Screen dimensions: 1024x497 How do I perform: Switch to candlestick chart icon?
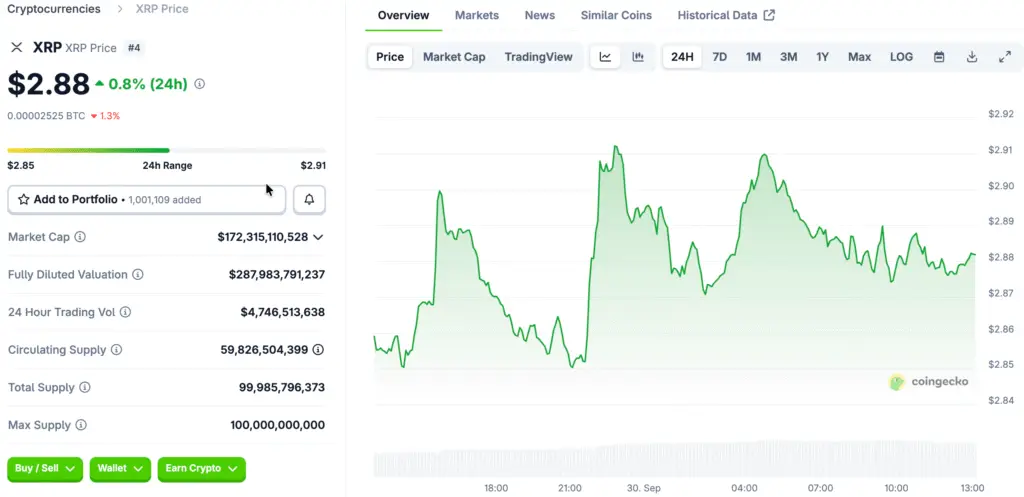638,57
